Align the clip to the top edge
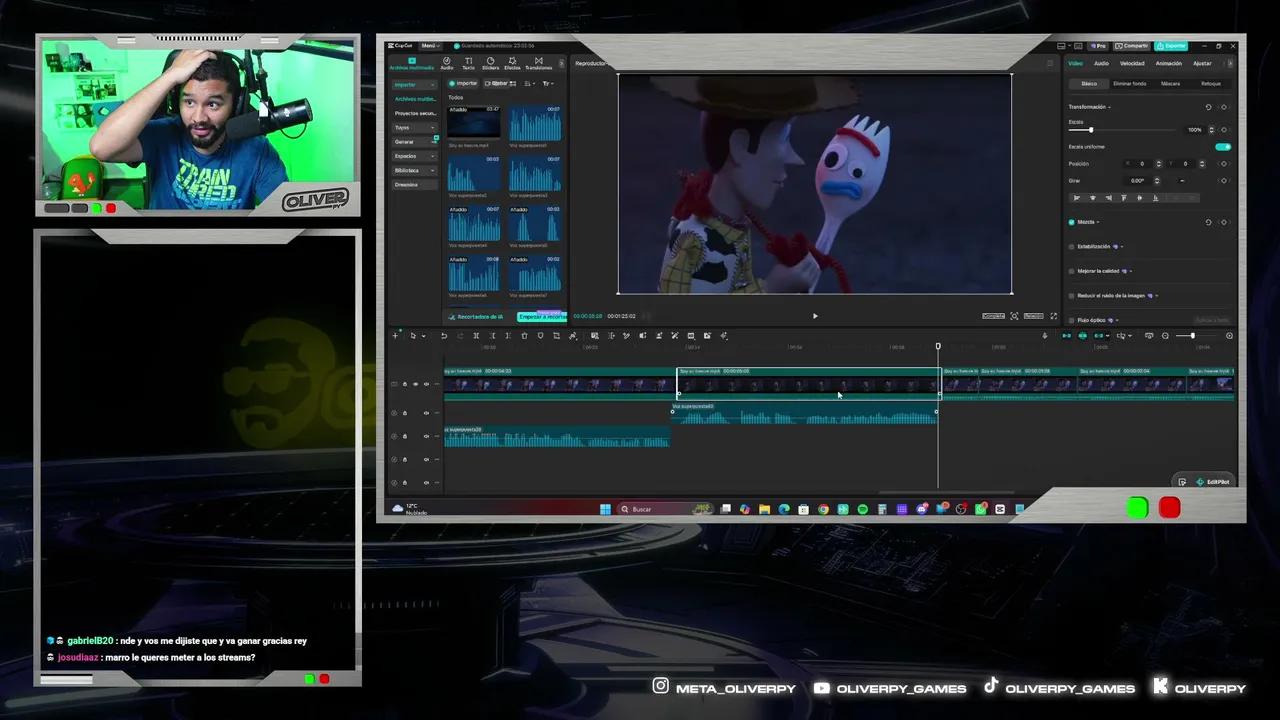This screenshot has height=720, width=1280. [x=1124, y=198]
